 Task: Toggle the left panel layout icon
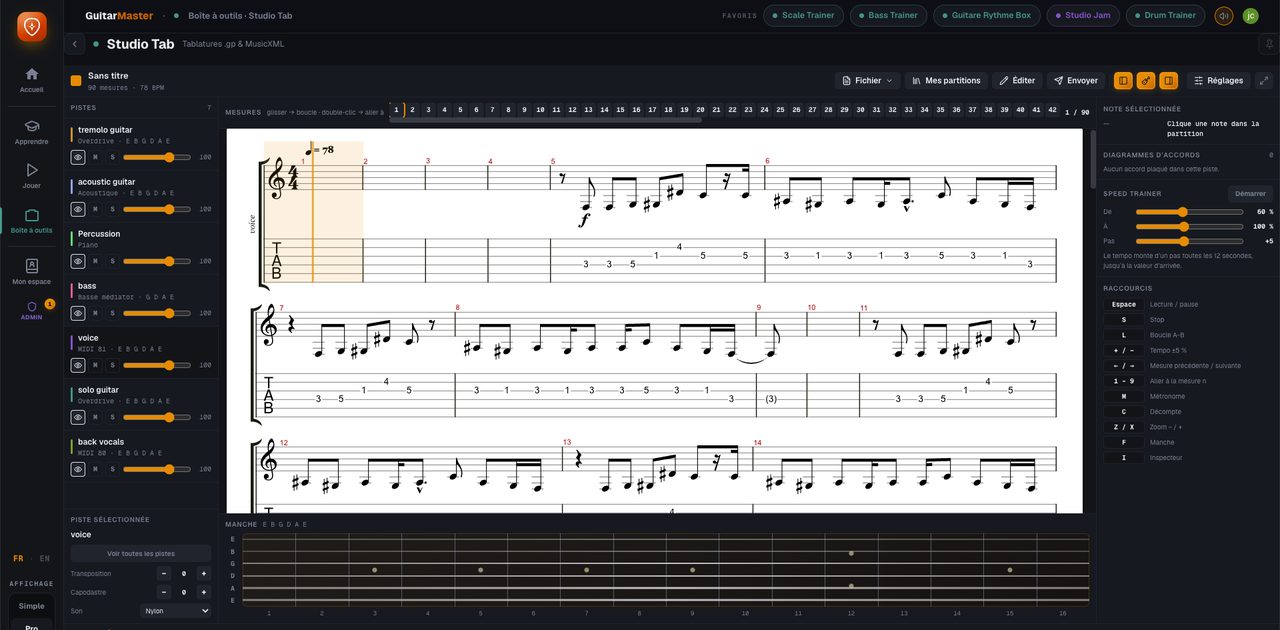point(1123,80)
